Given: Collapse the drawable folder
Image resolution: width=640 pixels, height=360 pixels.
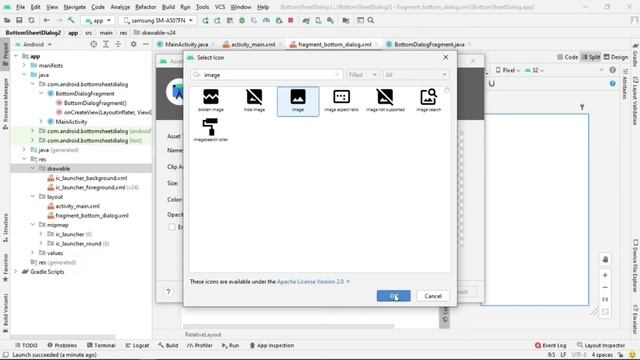Looking at the screenshot, I should pos(33,169).
